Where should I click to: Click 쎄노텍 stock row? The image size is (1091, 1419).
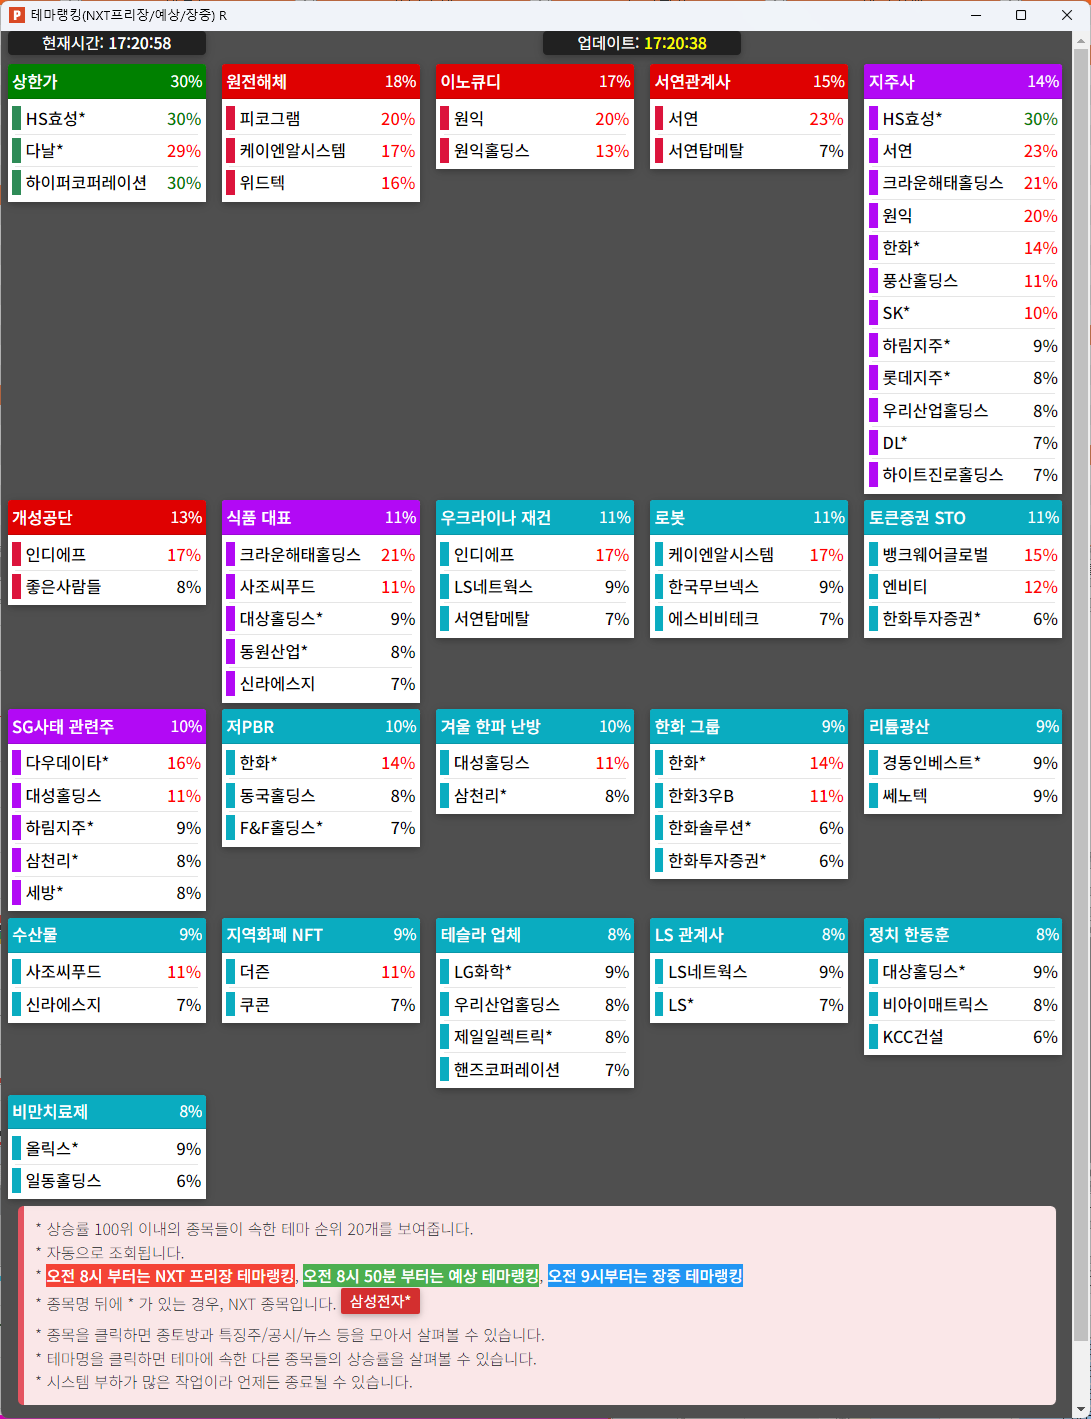pos(963,796)
